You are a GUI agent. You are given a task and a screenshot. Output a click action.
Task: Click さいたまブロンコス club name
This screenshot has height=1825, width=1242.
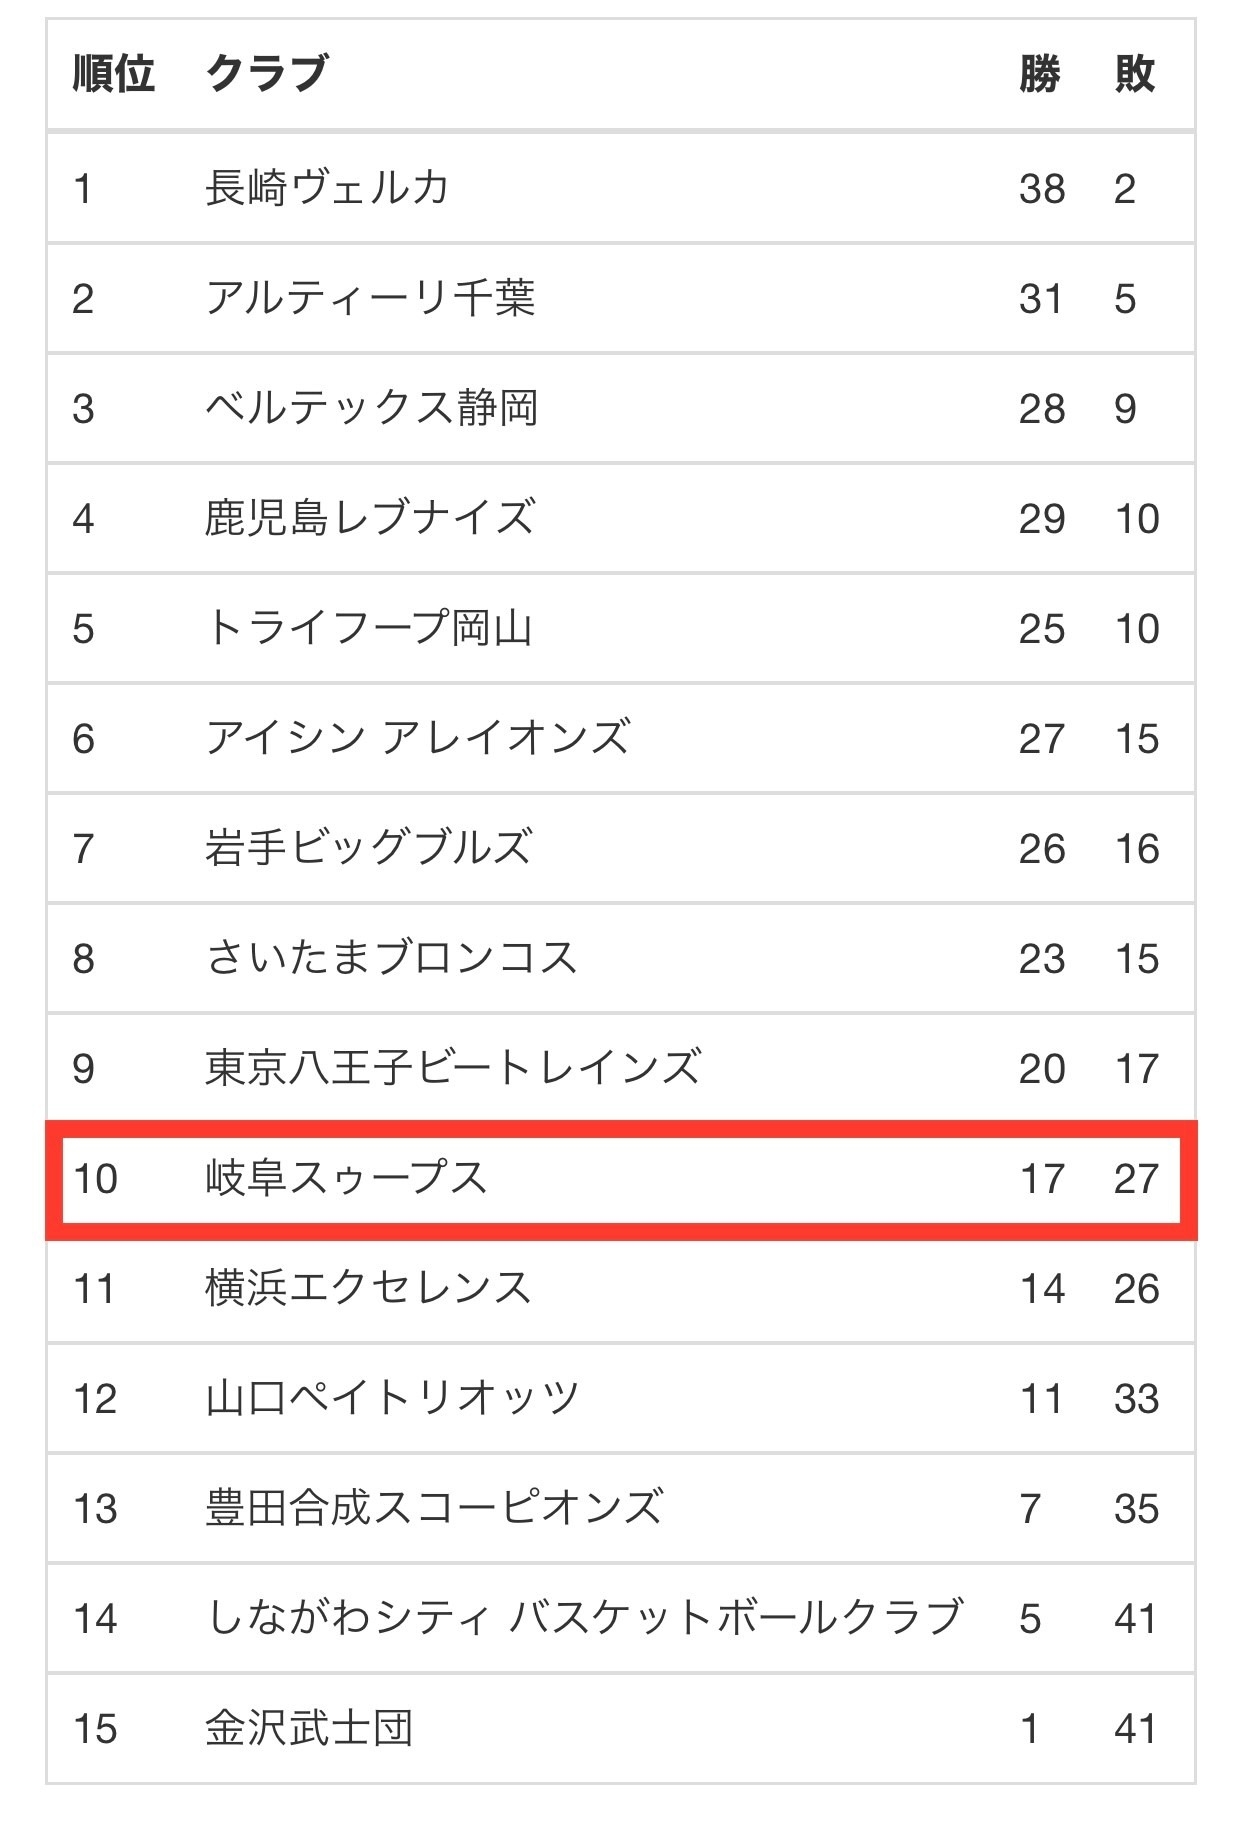(392, 958)
